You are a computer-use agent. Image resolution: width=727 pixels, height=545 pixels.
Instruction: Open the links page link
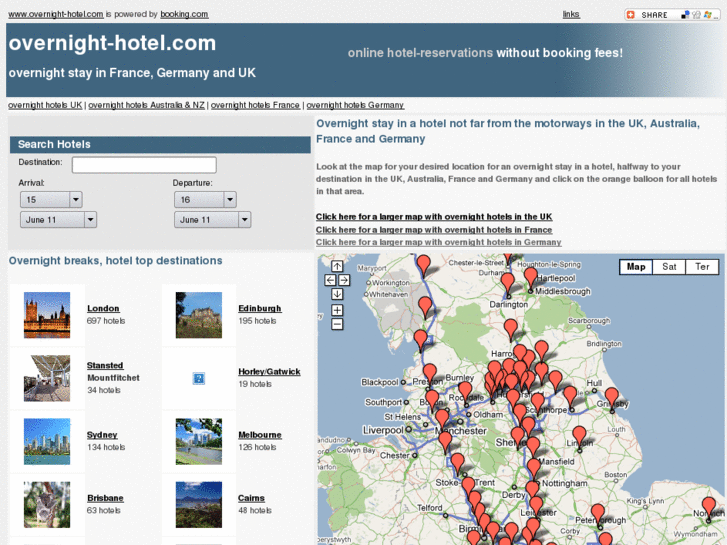[571, 14]
